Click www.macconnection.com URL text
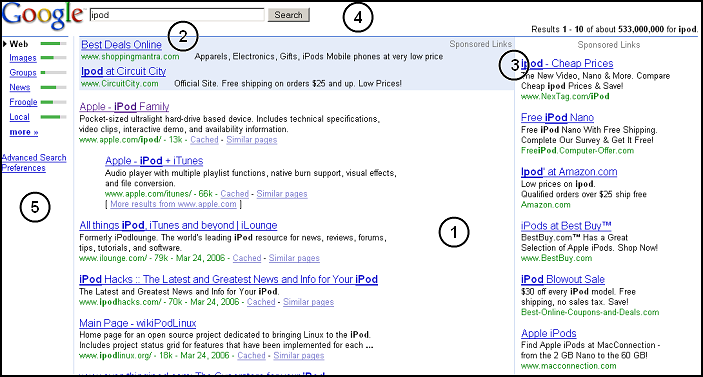The height and width of the screenshot is (377, 703). coord(568,366)
